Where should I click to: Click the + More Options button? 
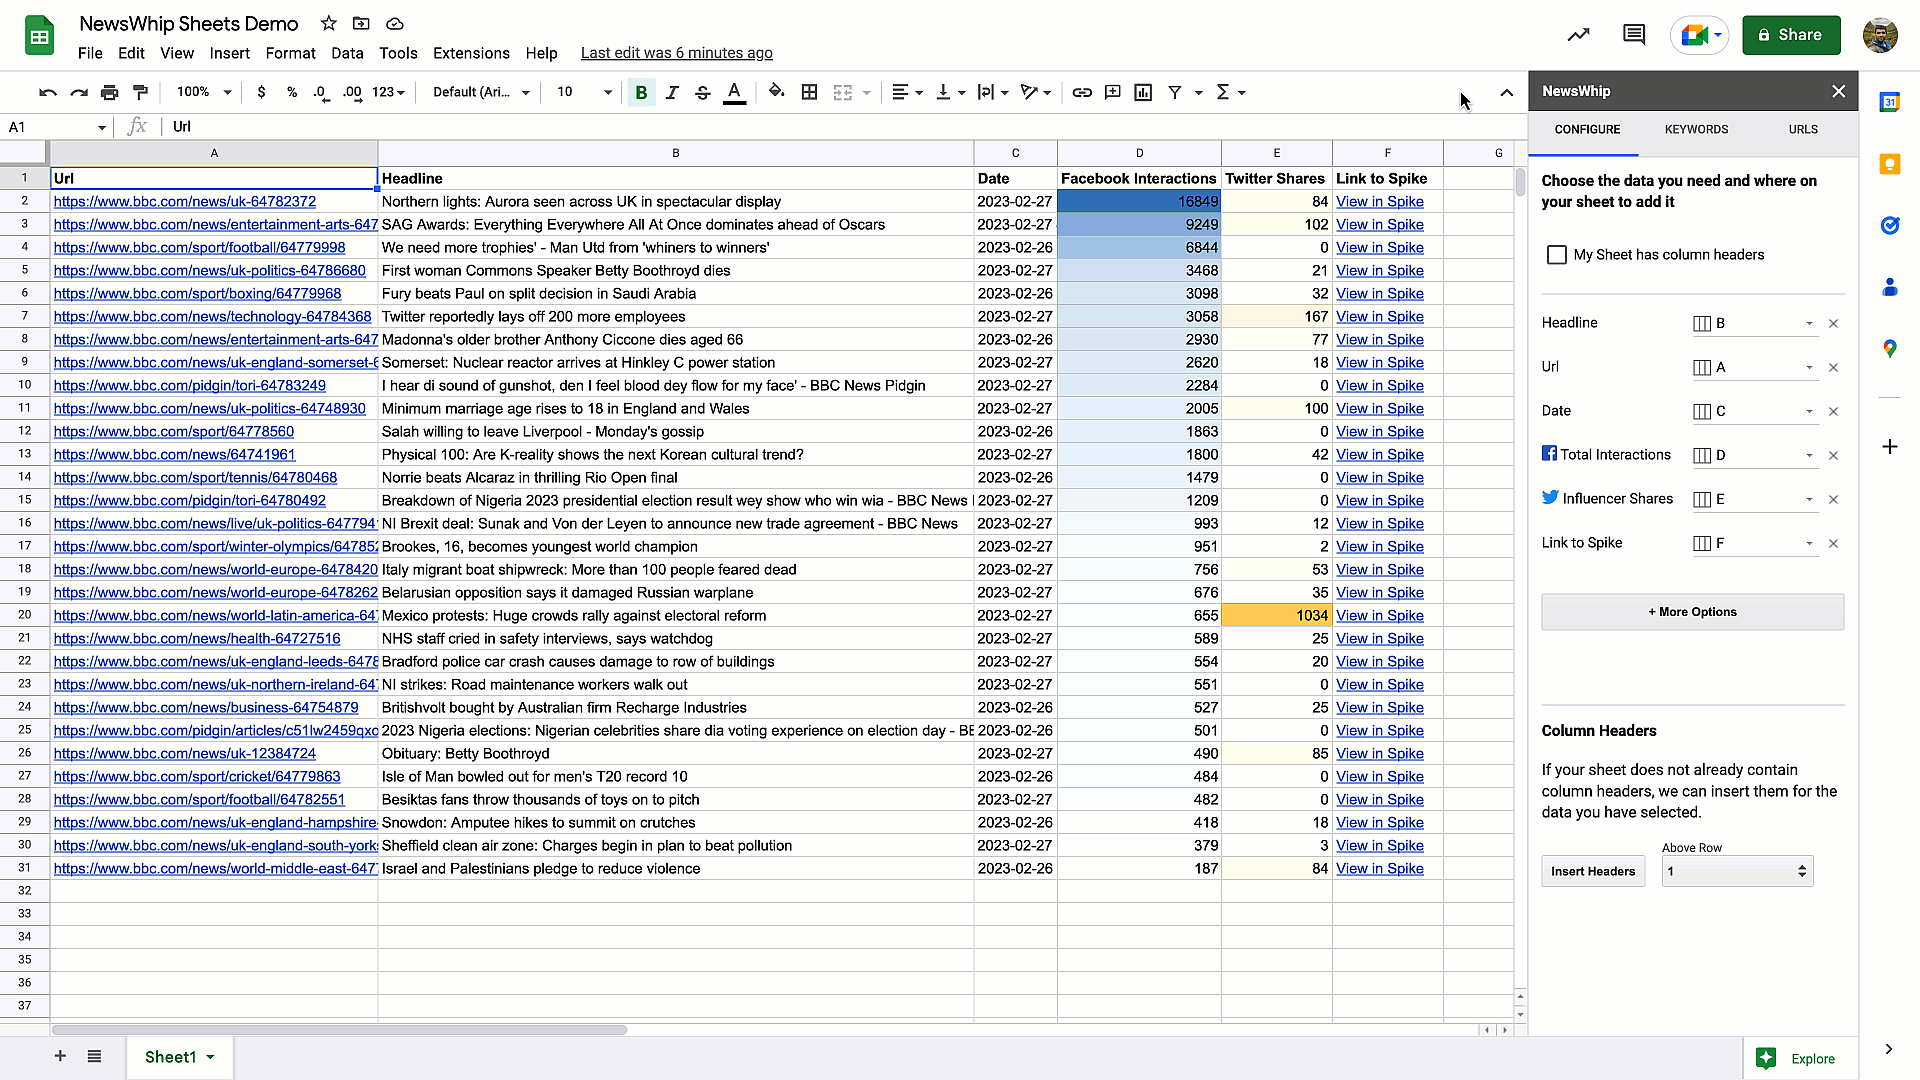point(1692,612)
